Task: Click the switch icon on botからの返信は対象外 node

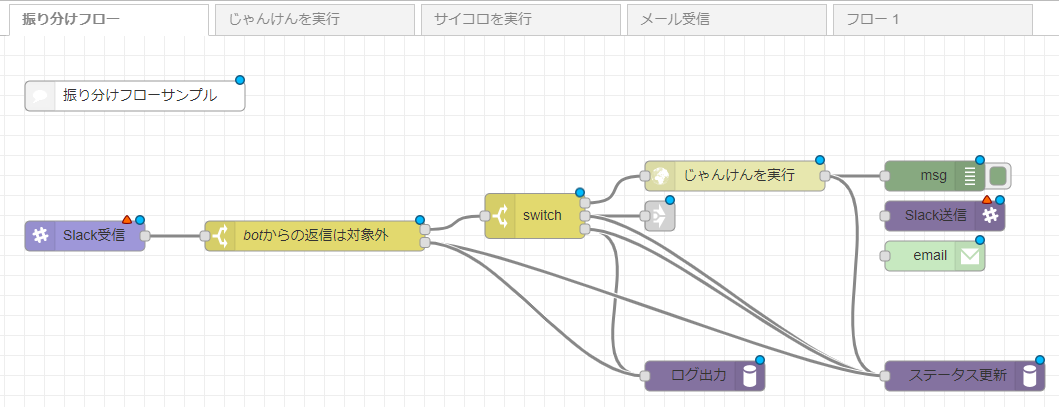Action: [221, 236]
